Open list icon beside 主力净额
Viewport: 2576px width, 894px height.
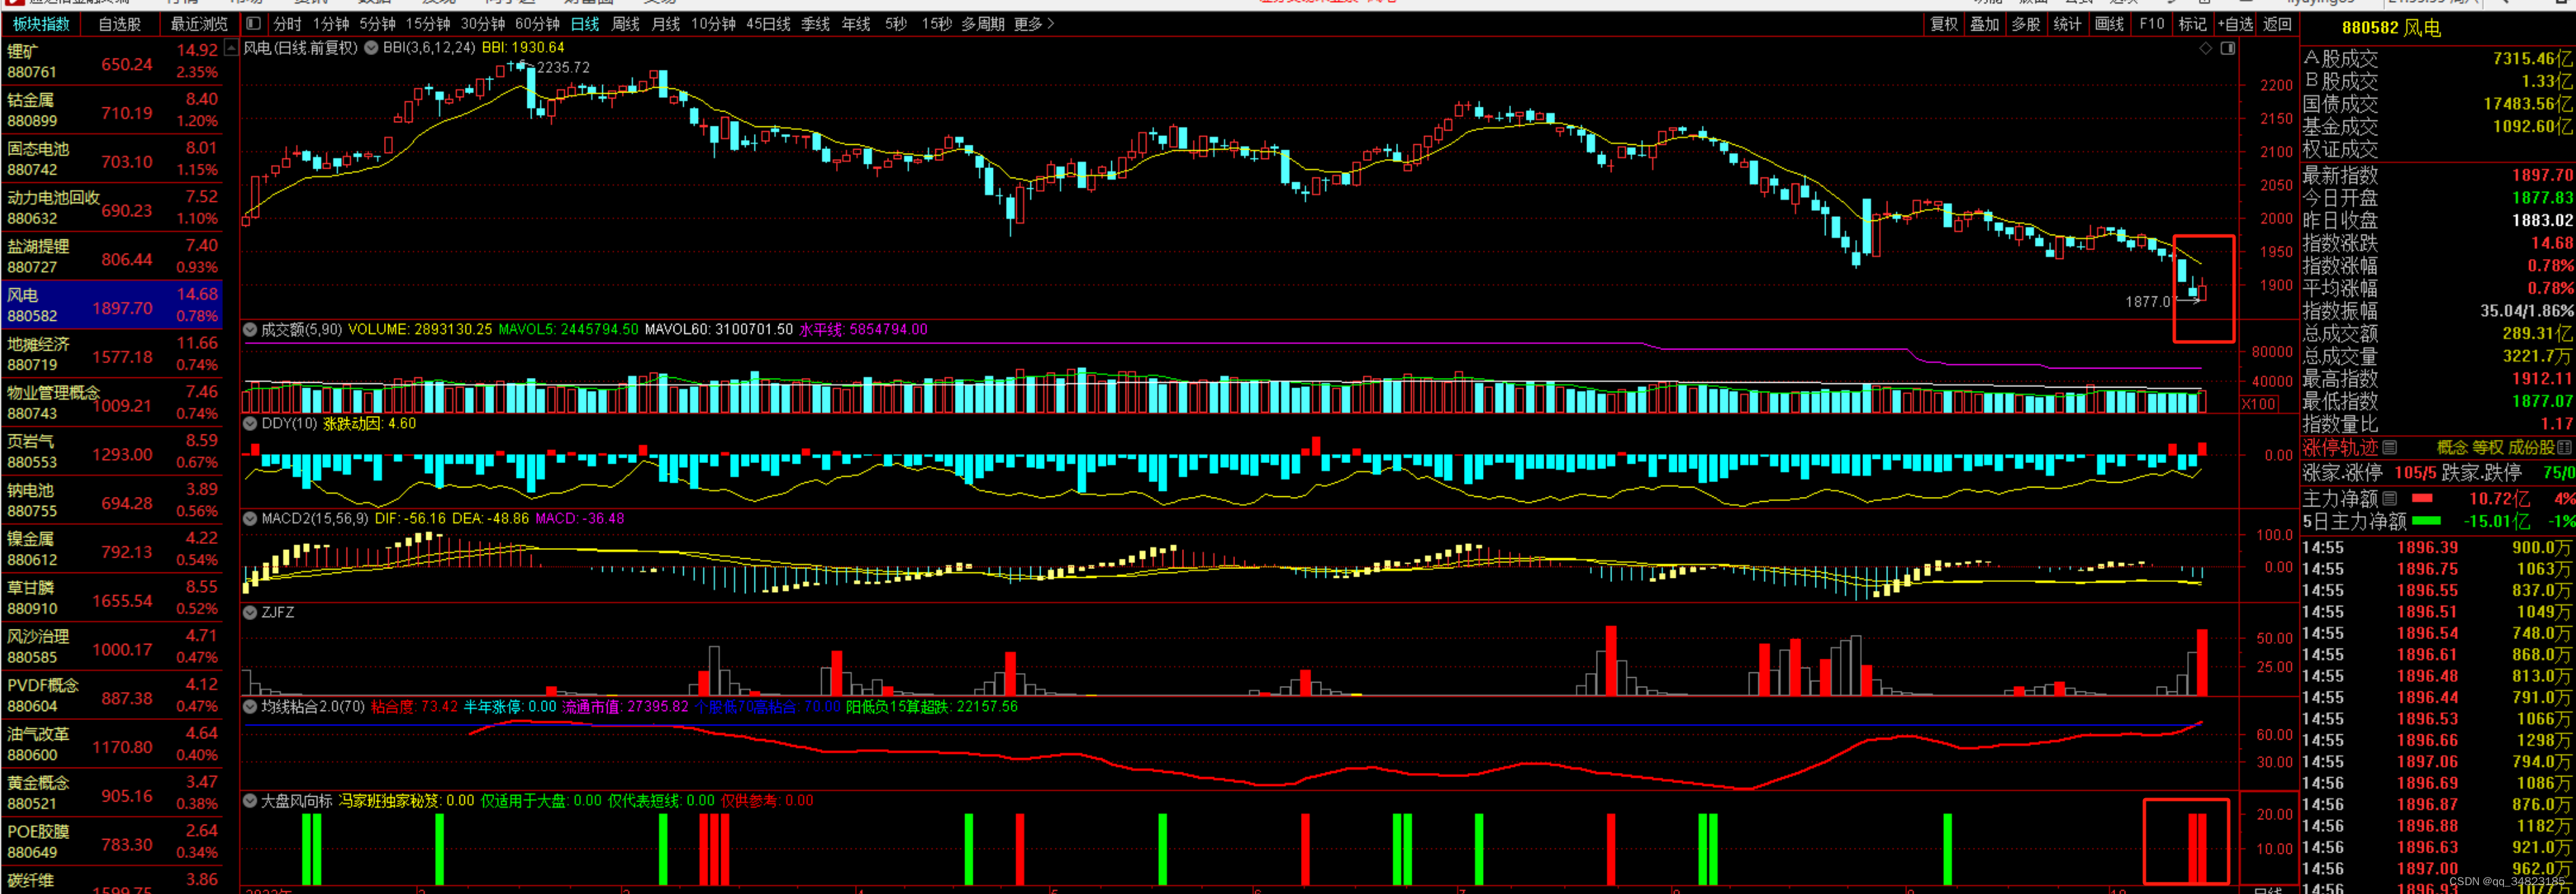[2389, 498]
